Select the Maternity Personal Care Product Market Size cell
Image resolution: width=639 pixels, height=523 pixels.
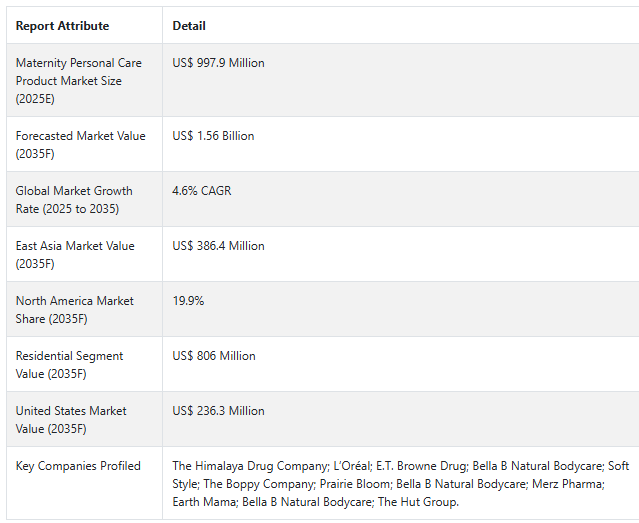[78, 81]
